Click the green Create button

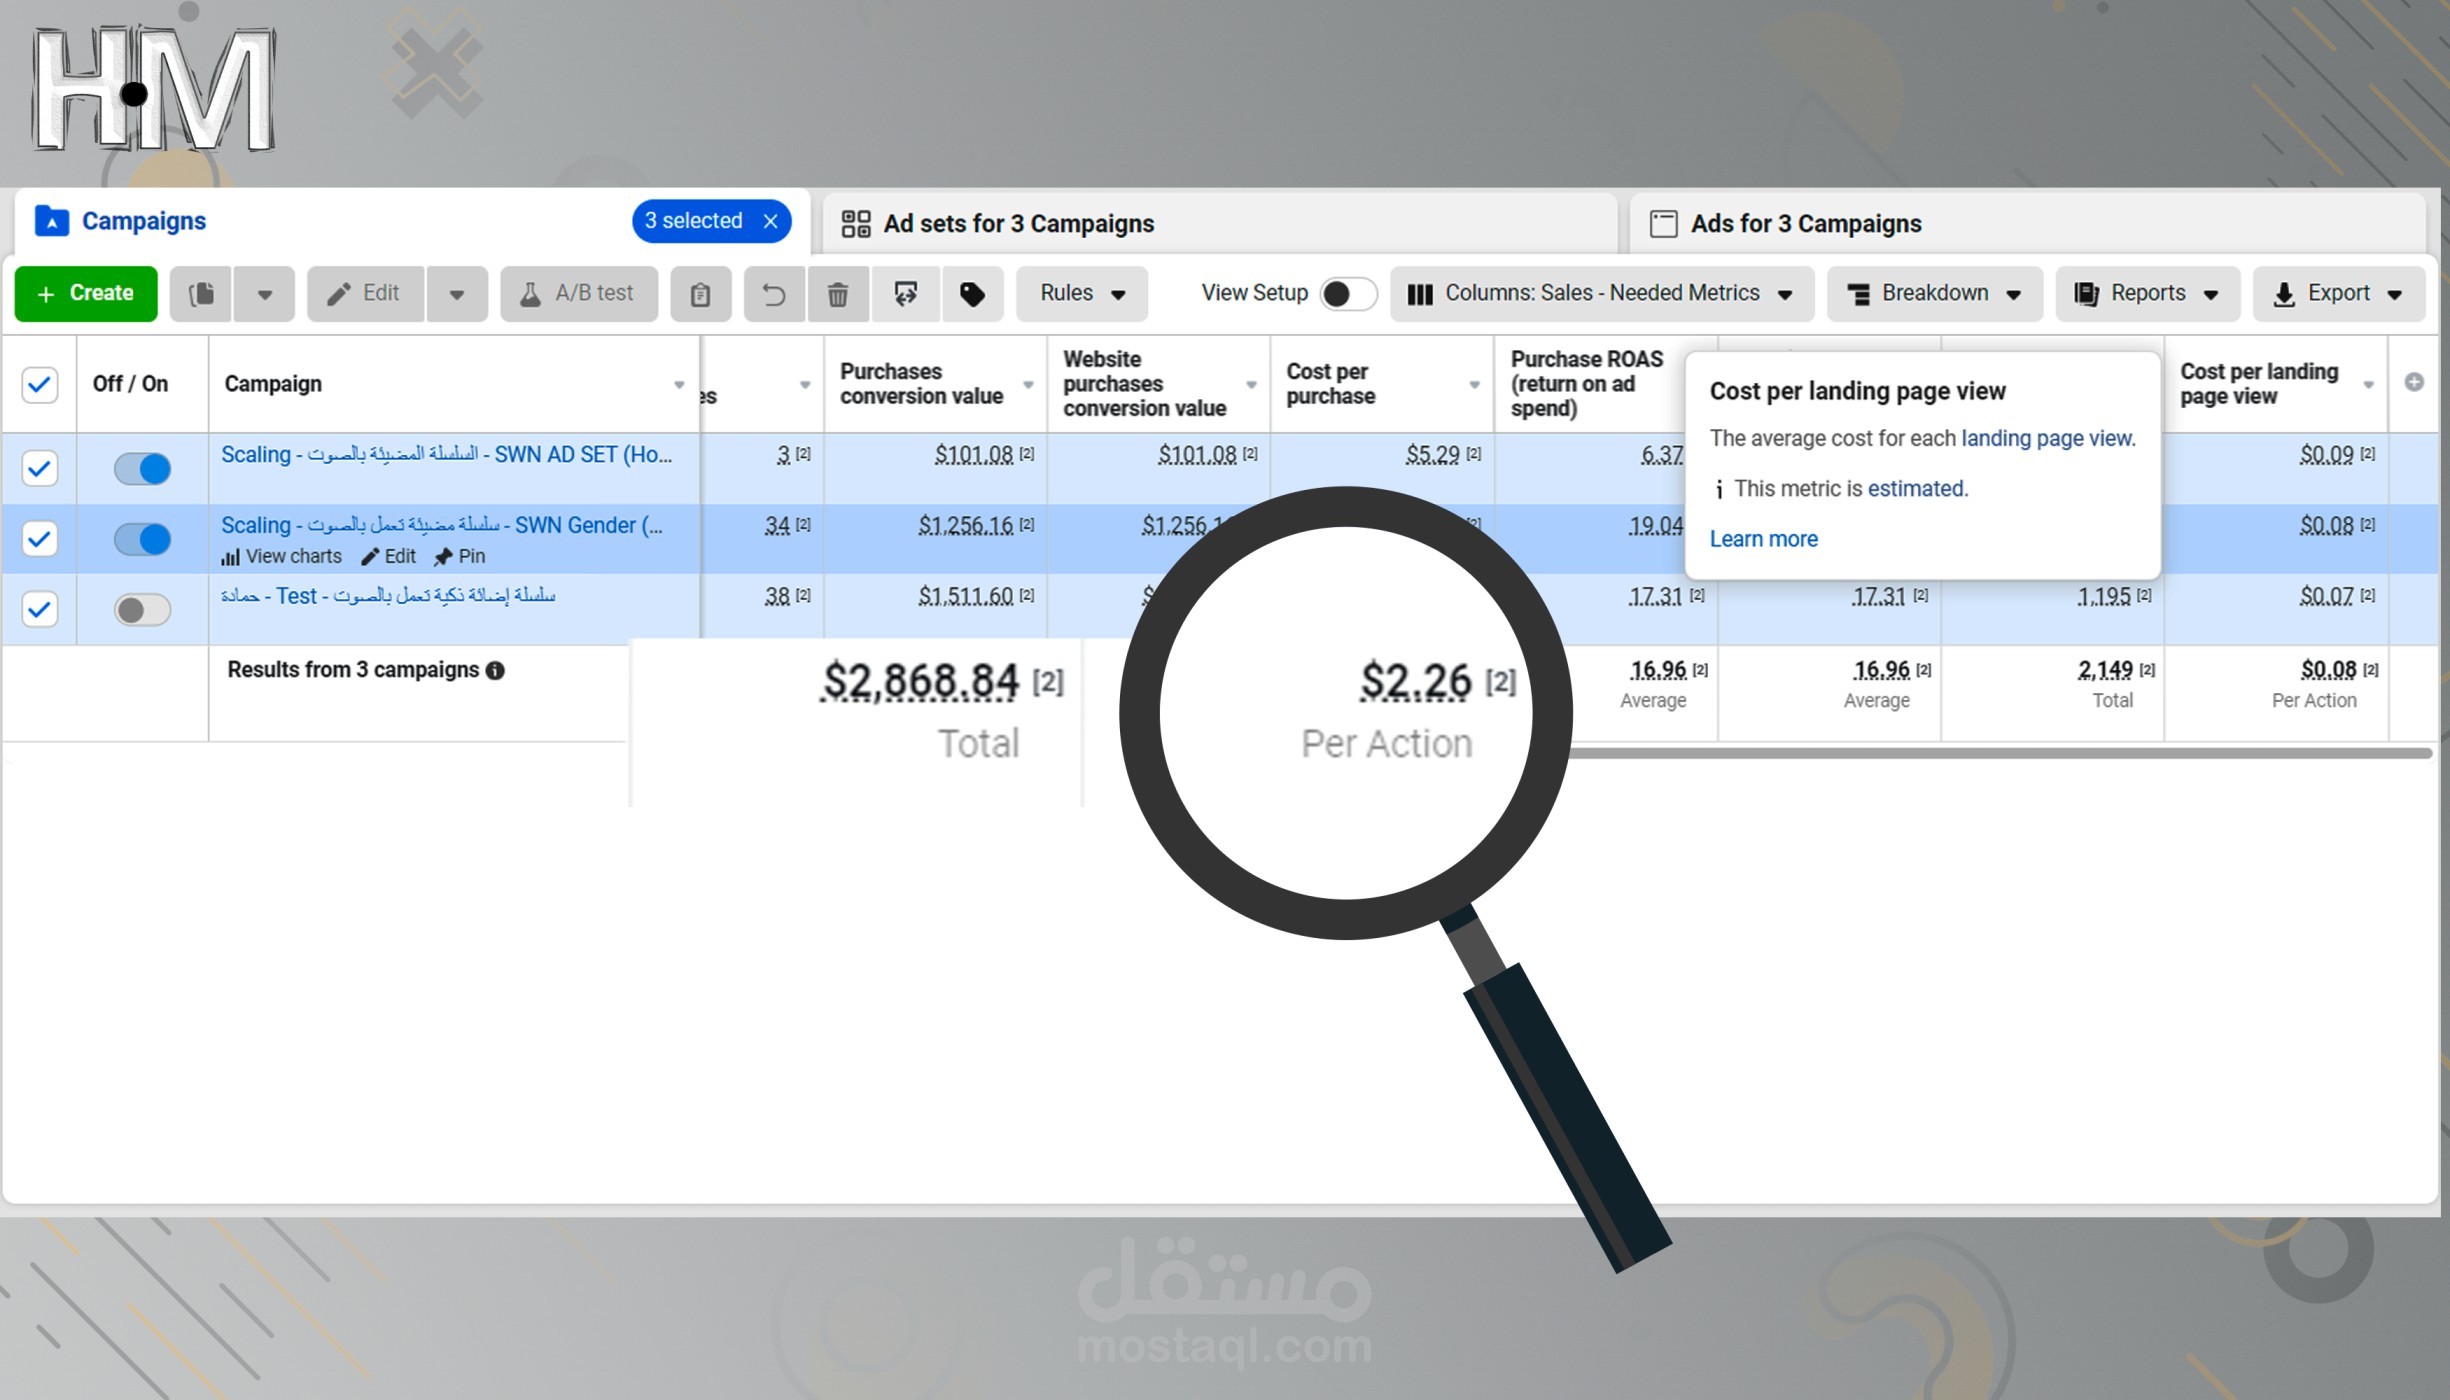point(86,294)
